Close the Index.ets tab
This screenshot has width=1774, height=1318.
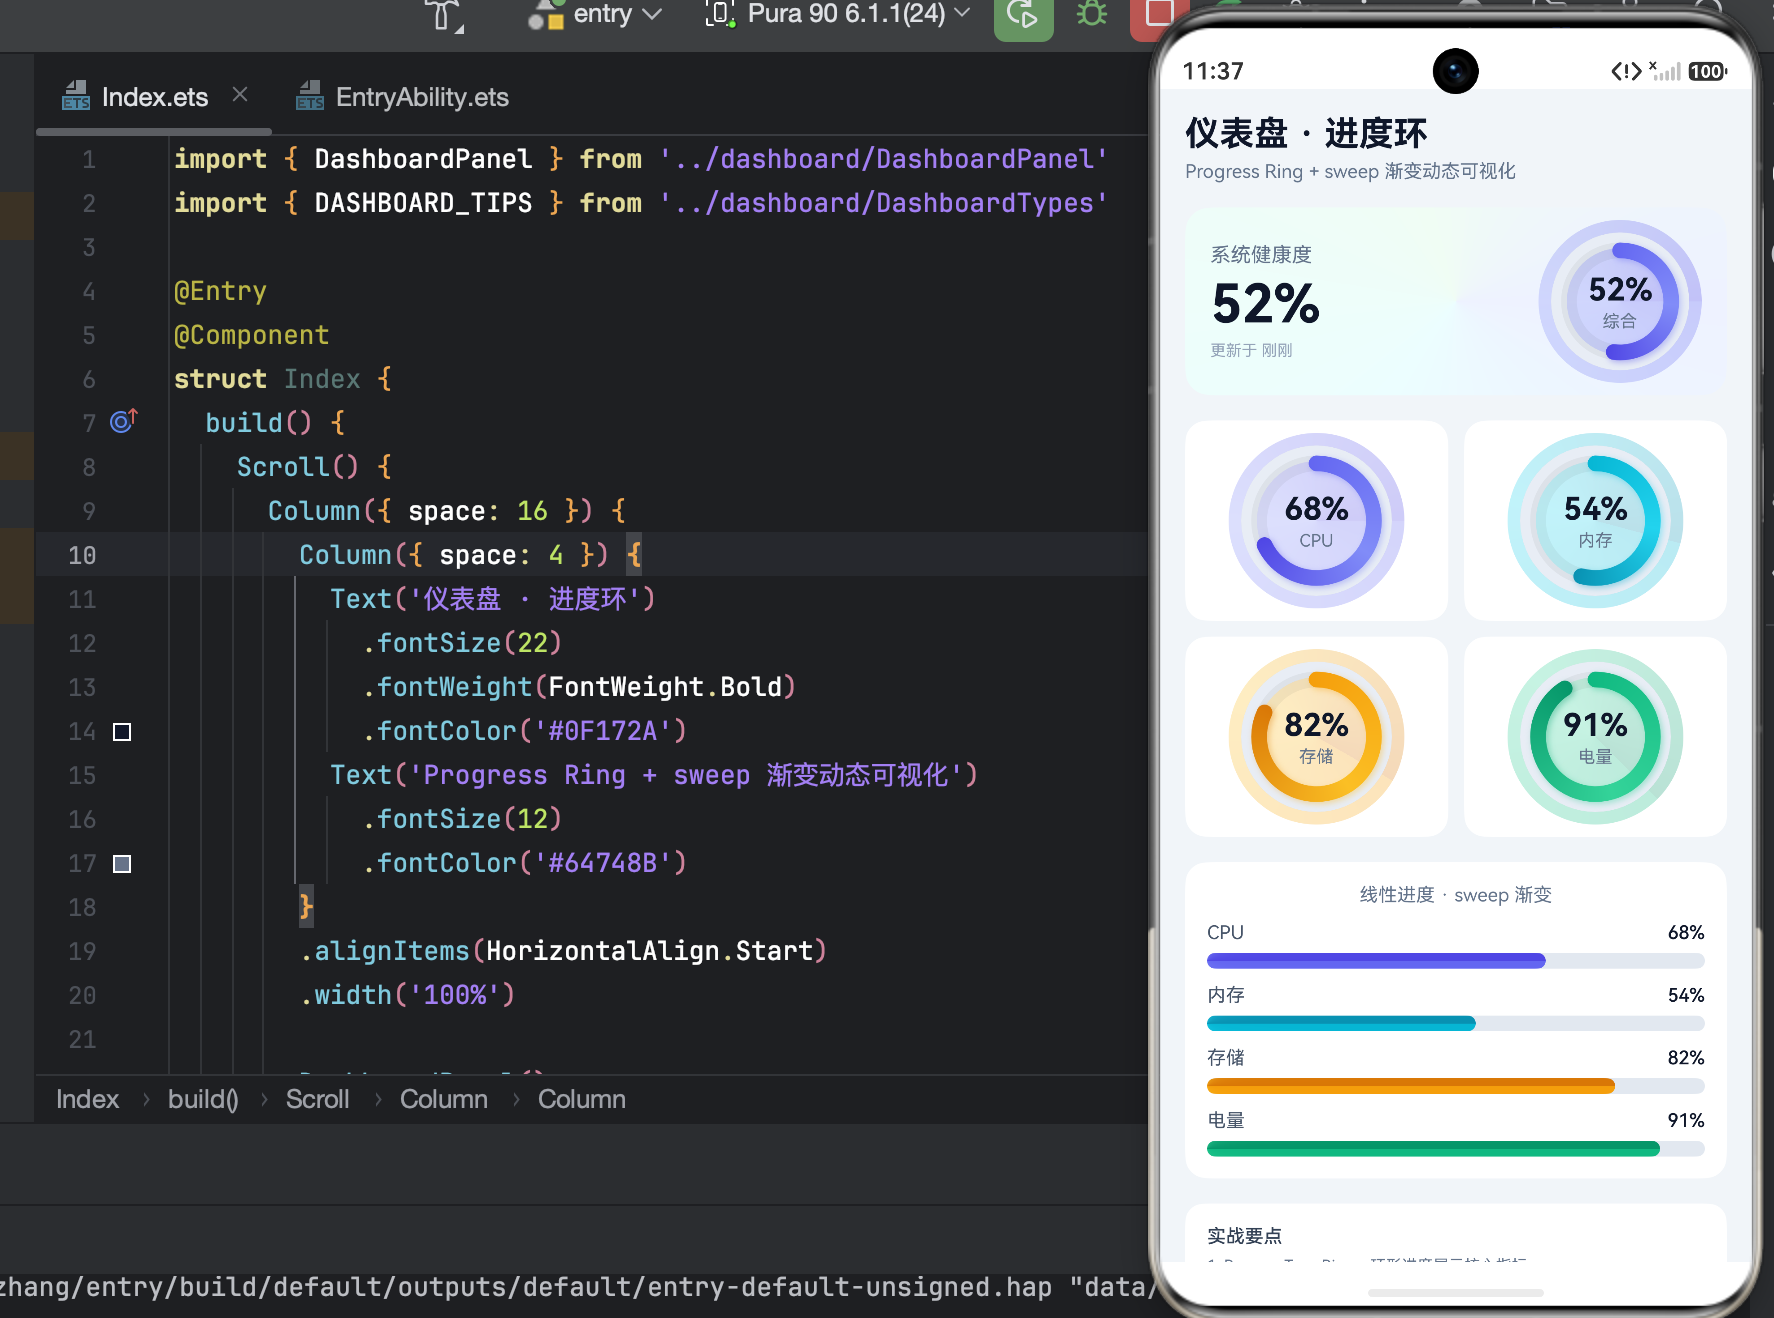(240, 94)
